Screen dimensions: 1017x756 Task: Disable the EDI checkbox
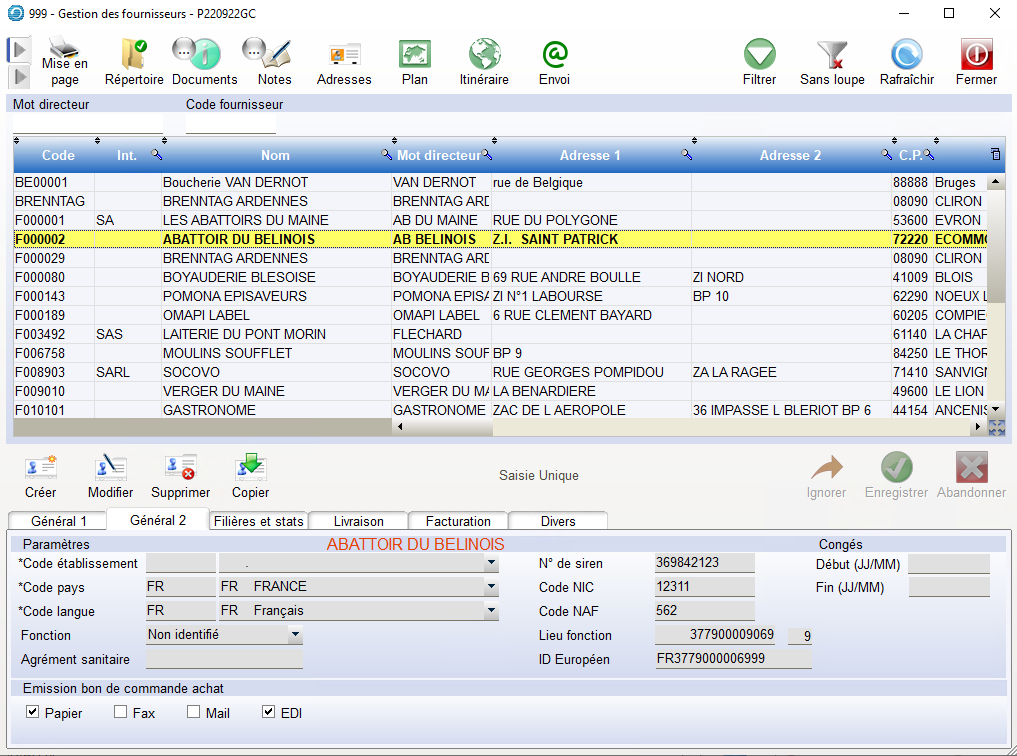268,713
